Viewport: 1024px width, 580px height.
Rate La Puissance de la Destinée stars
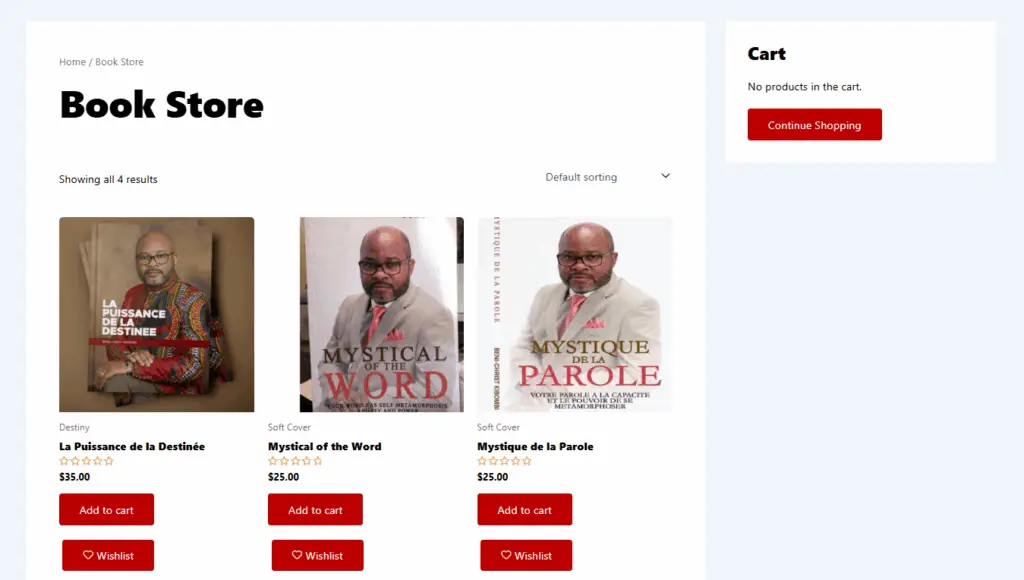tap(86, 461)
